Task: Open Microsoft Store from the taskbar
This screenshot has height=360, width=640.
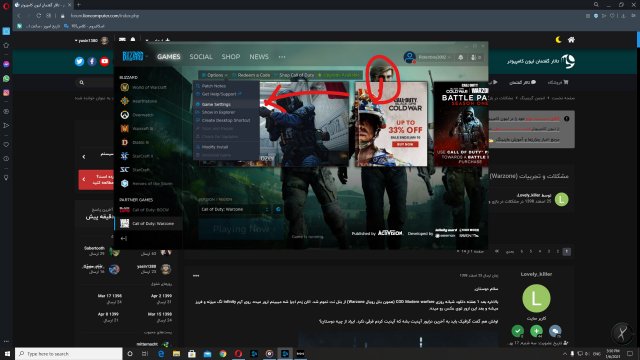Action: [192, 353]
